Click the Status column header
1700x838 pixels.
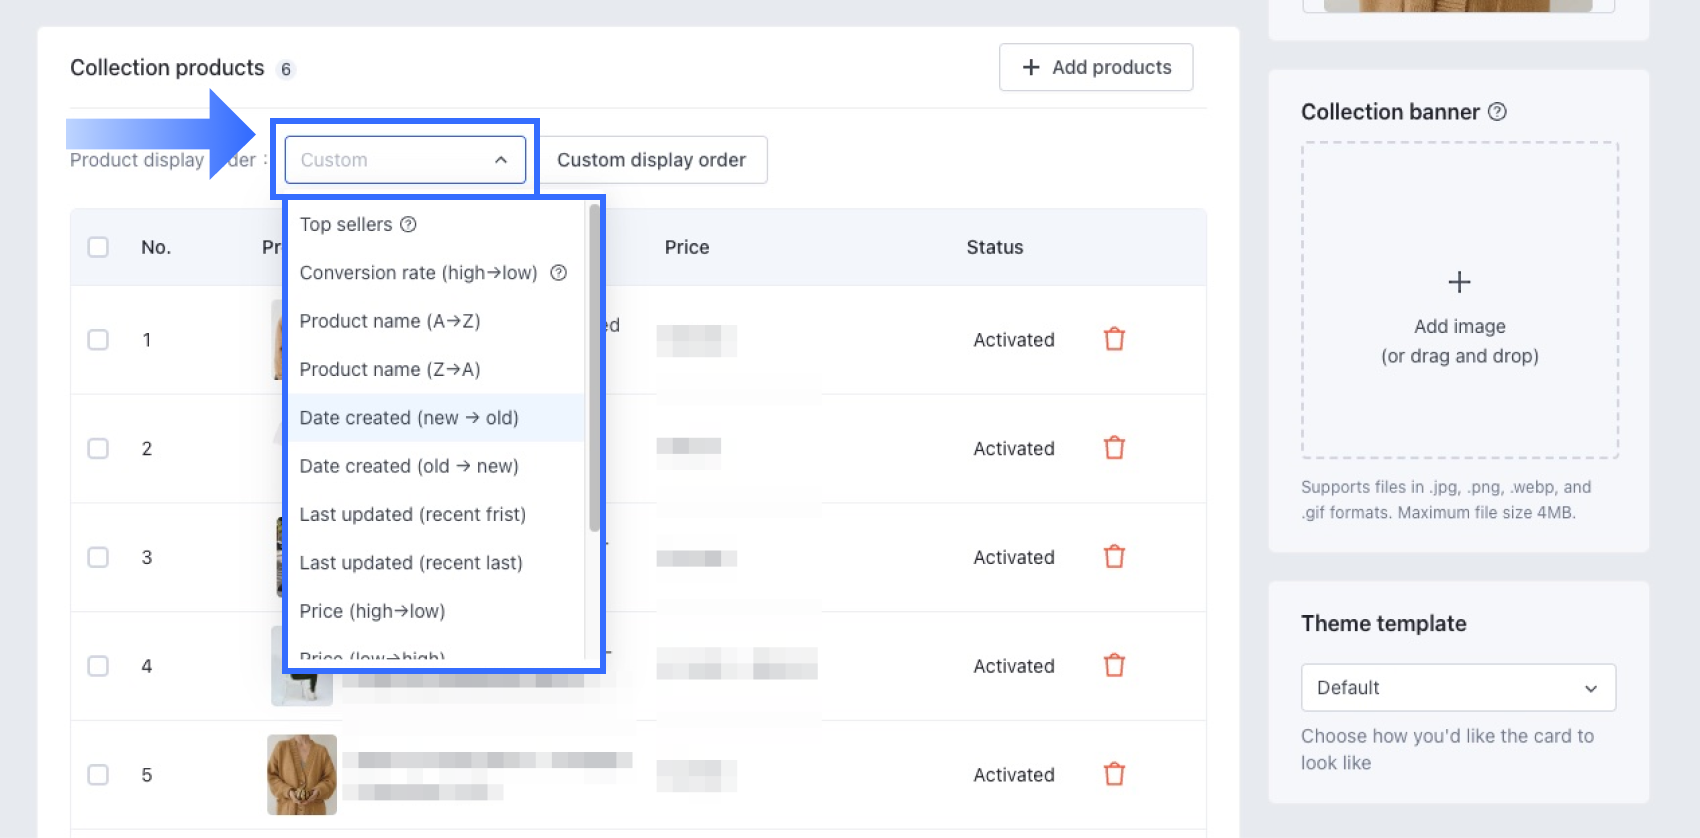(x=995, y=247)
